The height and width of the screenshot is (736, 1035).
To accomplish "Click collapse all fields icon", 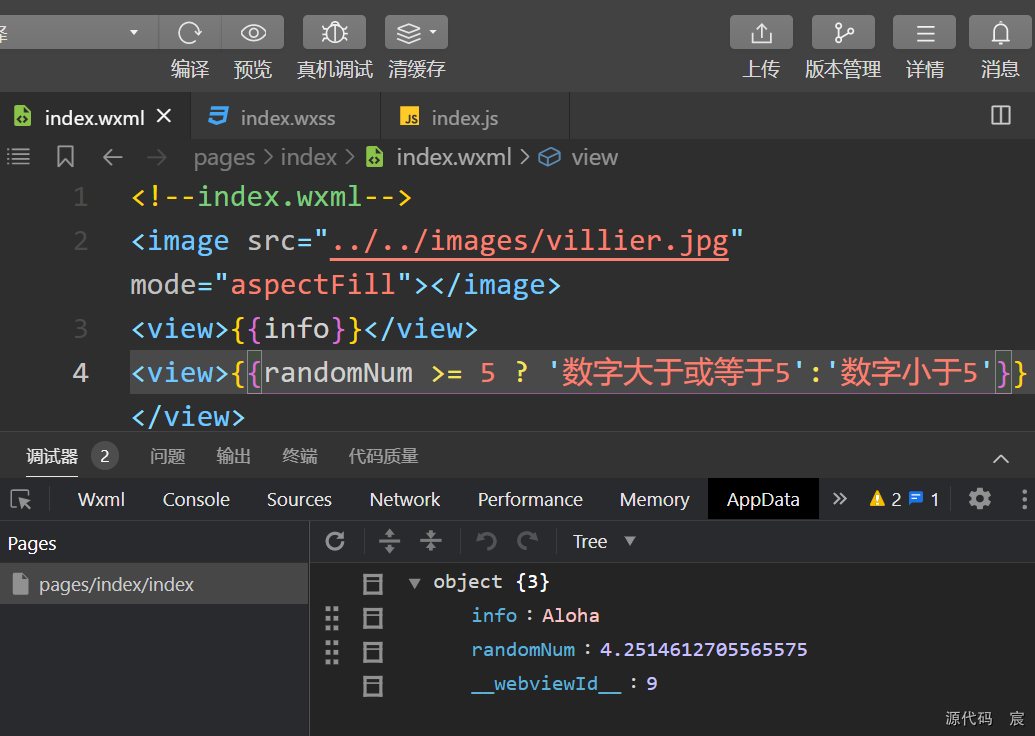I will click(430, 541).
